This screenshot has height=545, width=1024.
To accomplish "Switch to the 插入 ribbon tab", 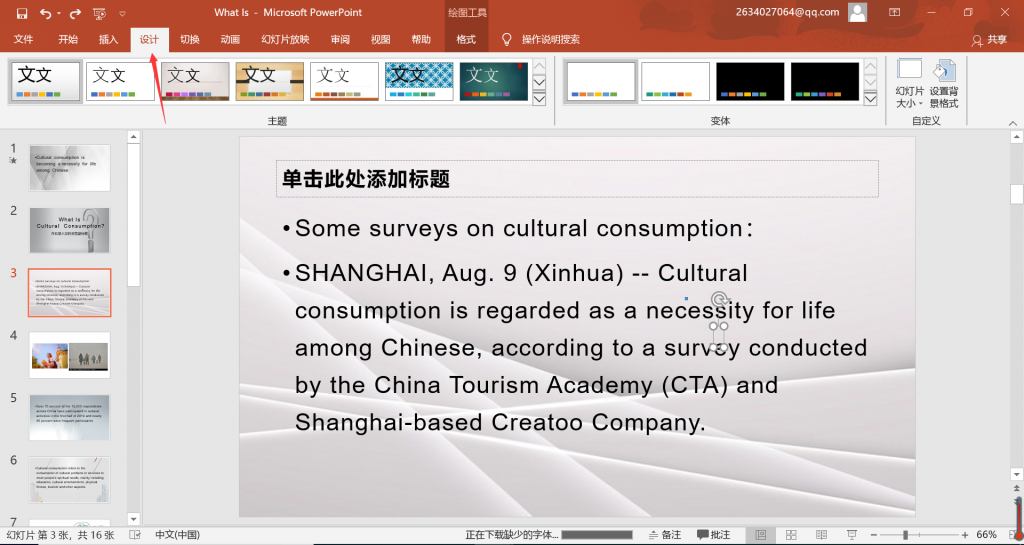I will pos(108,39).
